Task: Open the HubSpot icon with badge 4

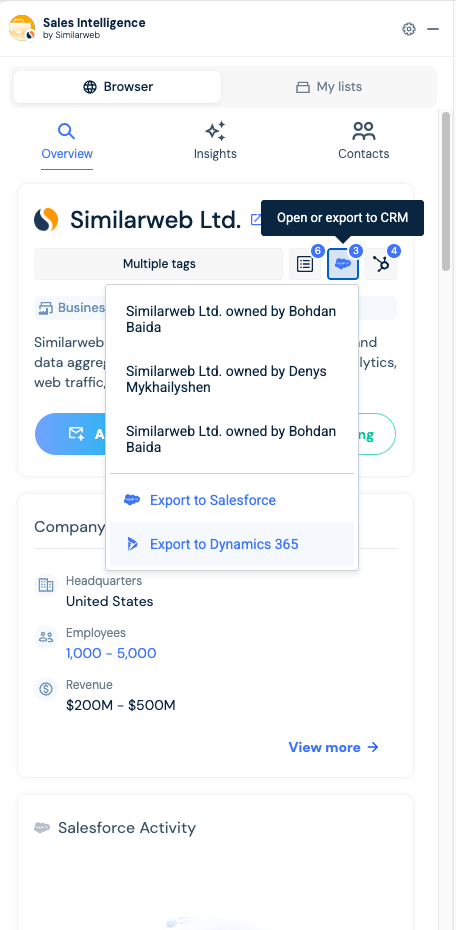Action: pos(381,264)
